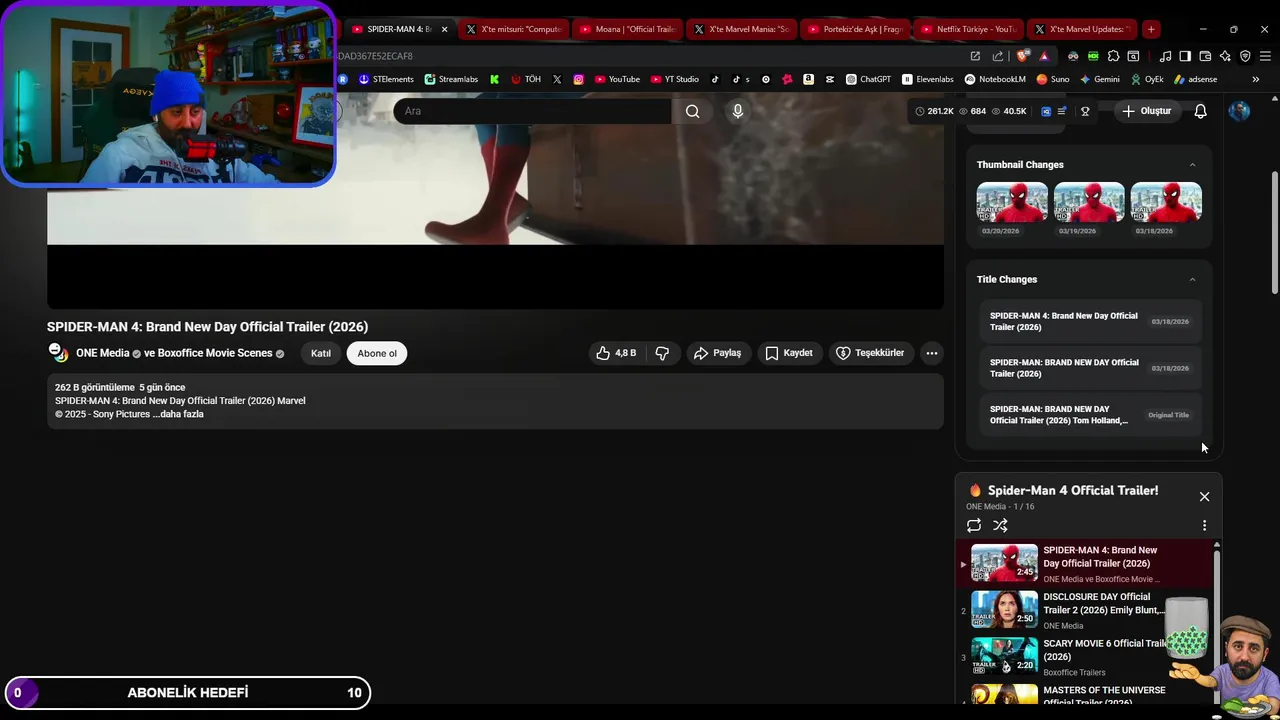
Task: Open thumbnail dated 03/20/2026
Action: pyautogui.click(x=1012, y=203)
